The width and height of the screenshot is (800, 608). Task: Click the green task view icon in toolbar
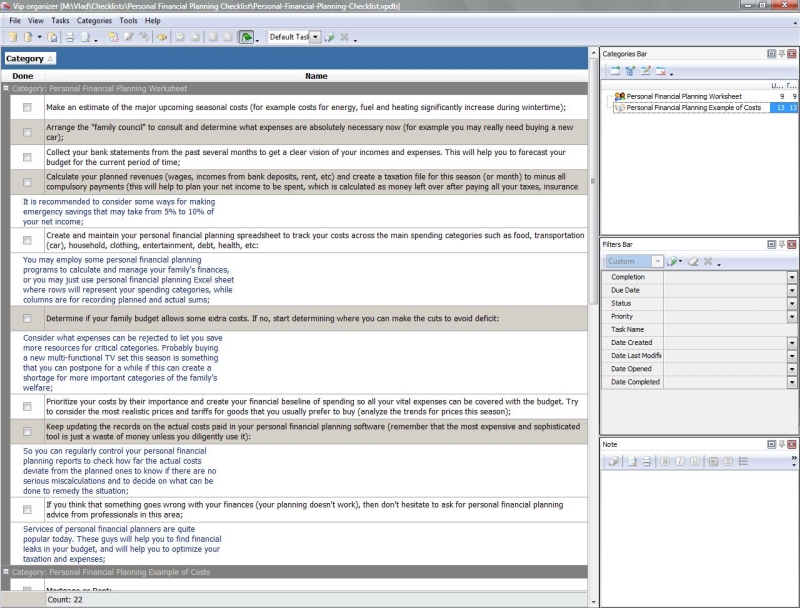[246, 37]
